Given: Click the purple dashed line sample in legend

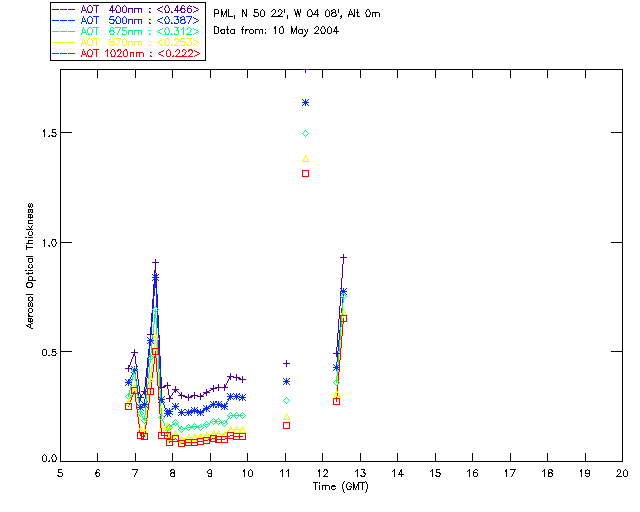Looking at the screenshot, I should click(64, 9).
